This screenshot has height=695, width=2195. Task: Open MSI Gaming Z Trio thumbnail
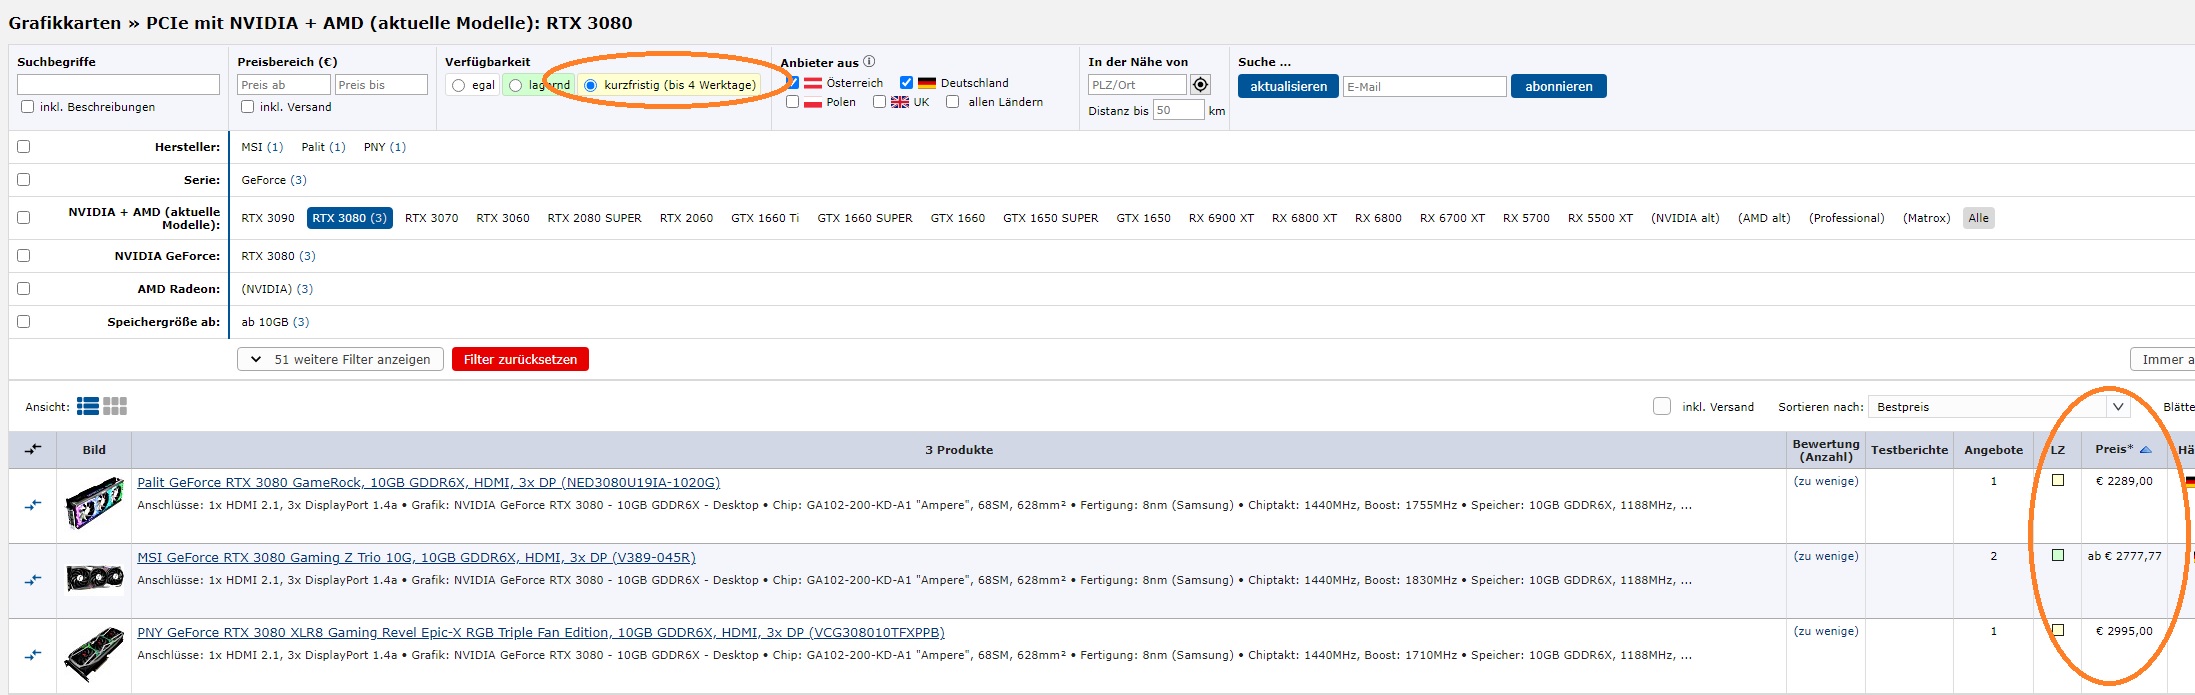pyautogui.click(x=94, y=578)
